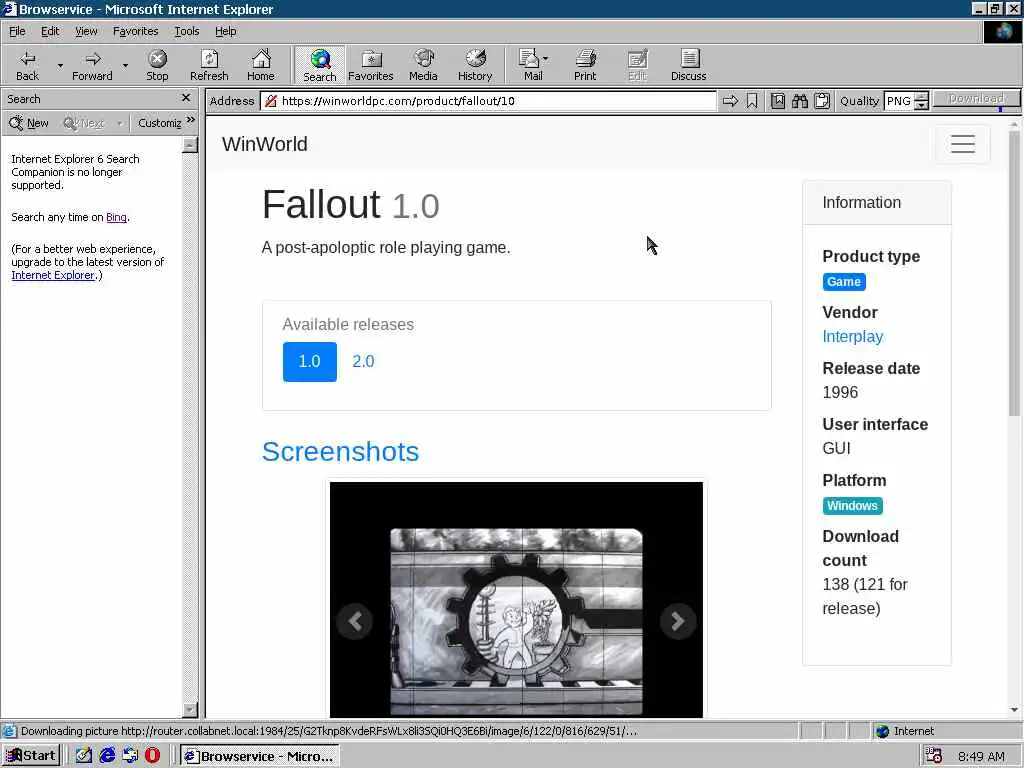Open the Interplay vendor link
Viewport: 1024px width, 768px height.
click(852, 336)
